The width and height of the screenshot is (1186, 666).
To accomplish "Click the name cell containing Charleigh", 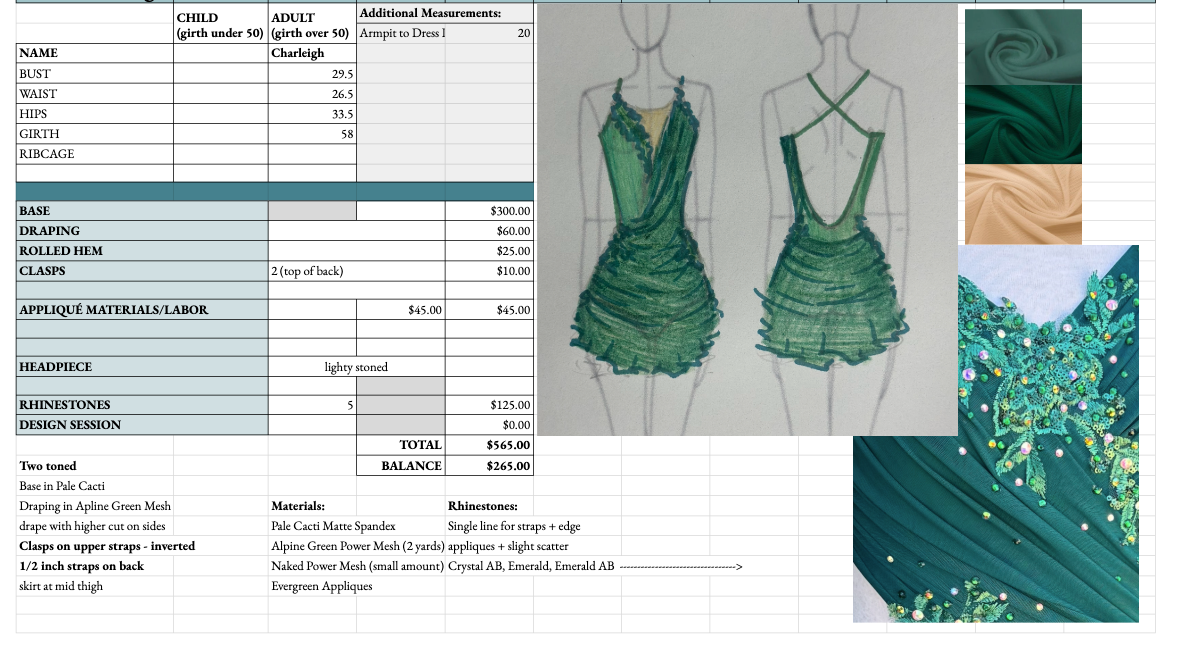I will pos(312,53).
